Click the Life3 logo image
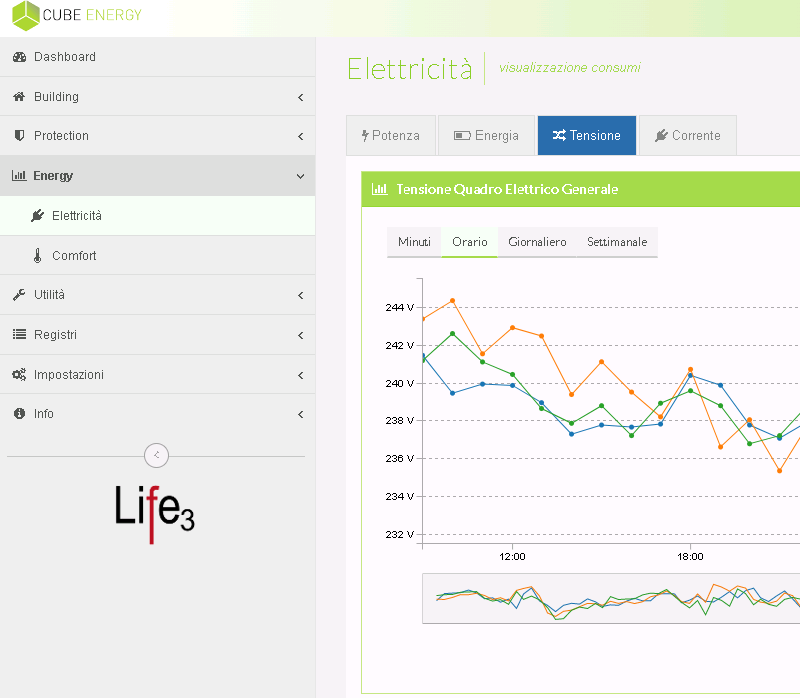800x698 pixels. pos(155,515)
